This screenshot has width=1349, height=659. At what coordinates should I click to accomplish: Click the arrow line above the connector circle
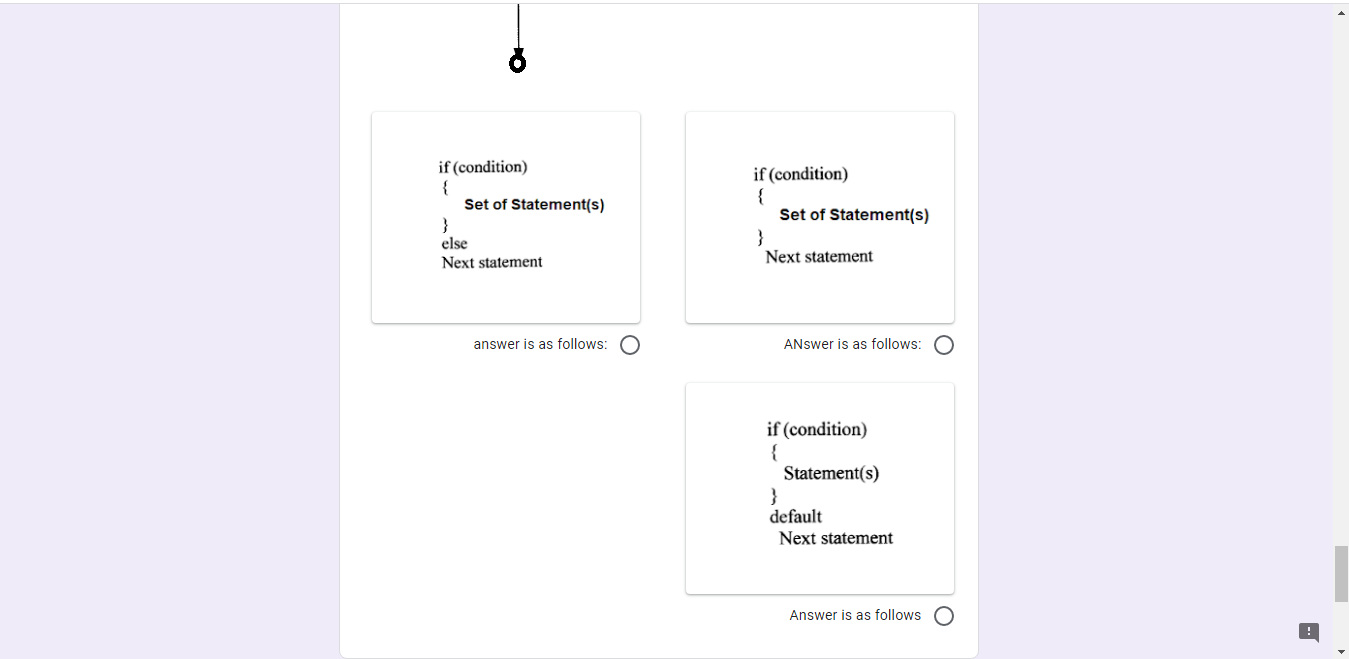[517, 25]
